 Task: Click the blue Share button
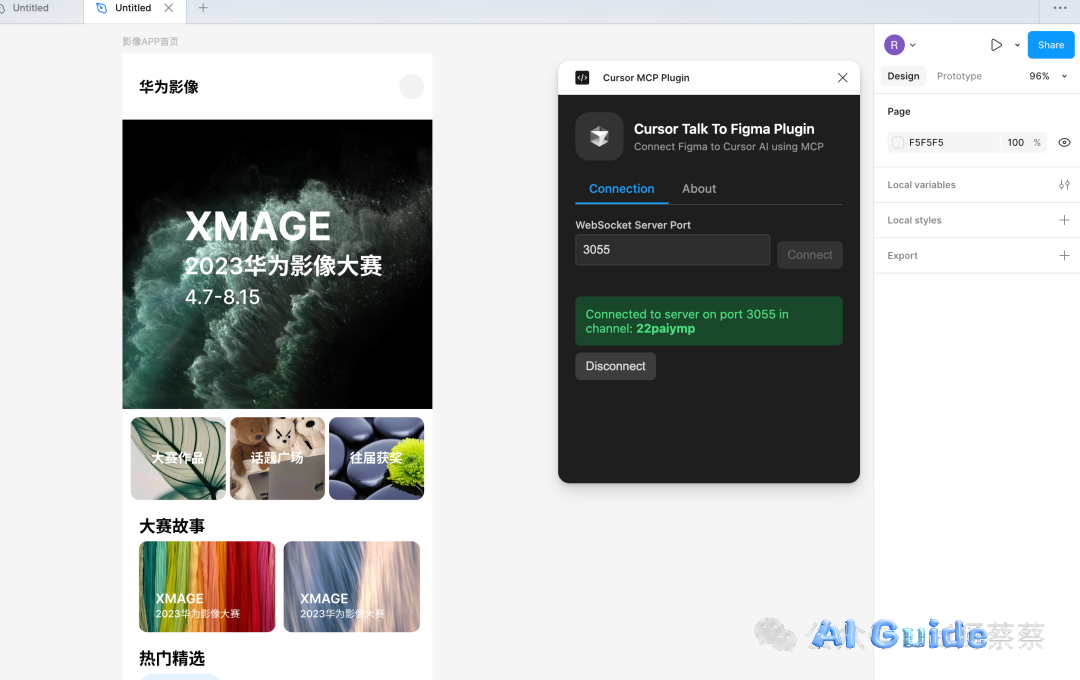coord(1051,45)
